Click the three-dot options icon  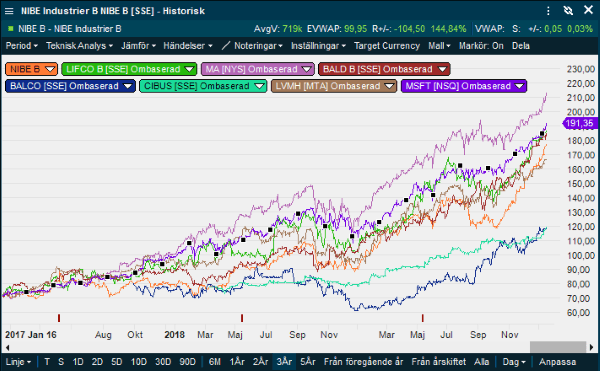point(548,11)
